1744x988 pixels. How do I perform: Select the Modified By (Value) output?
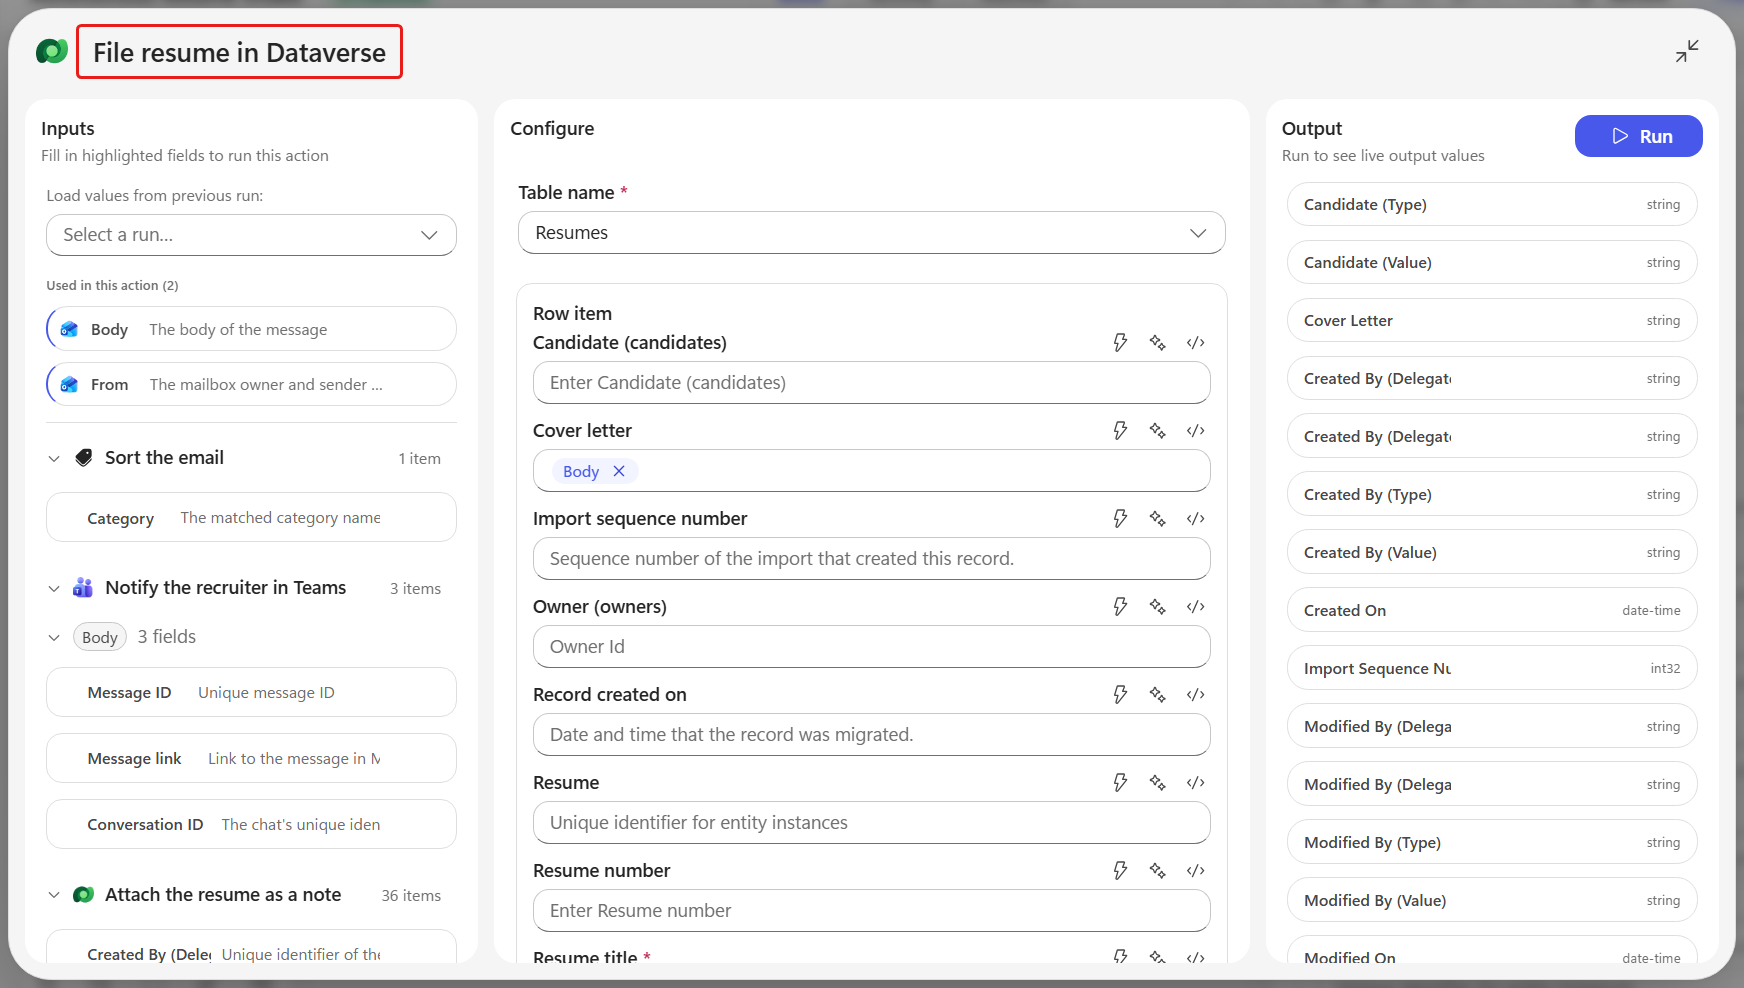[1491, 901]
